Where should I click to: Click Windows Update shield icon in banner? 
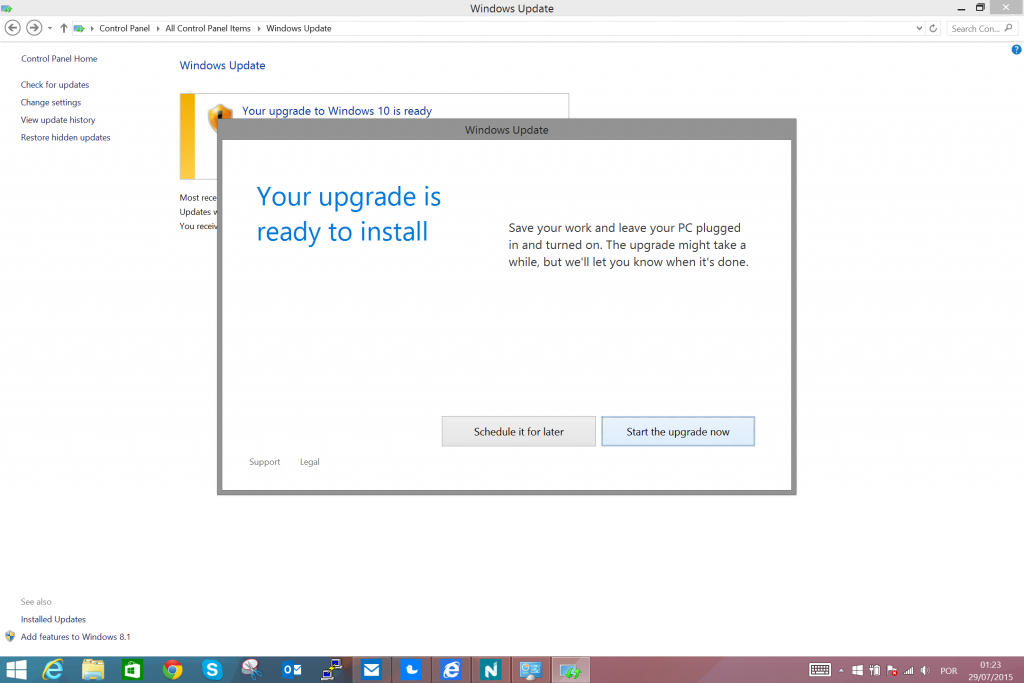click(x=220, y=118)
